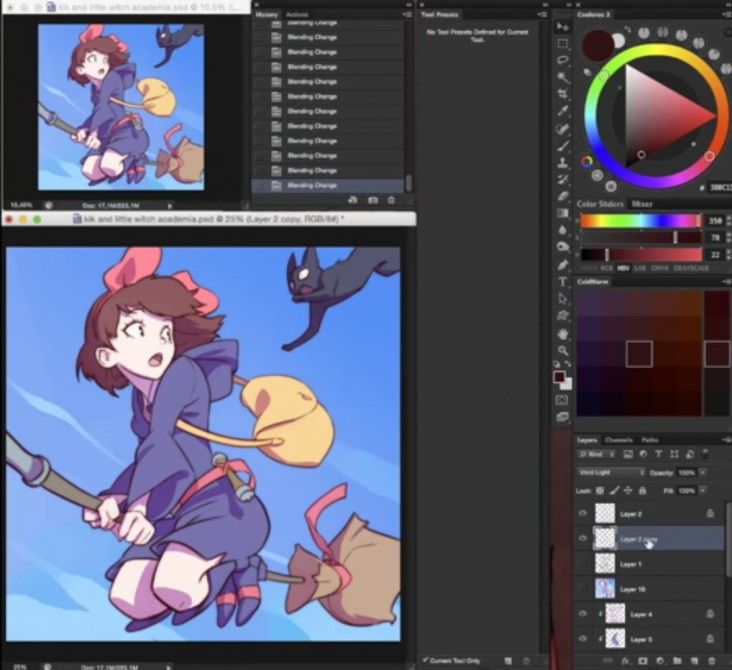Hide Layer 2 with its eye icon
The image size is (732, 670).
pos(583,513)
